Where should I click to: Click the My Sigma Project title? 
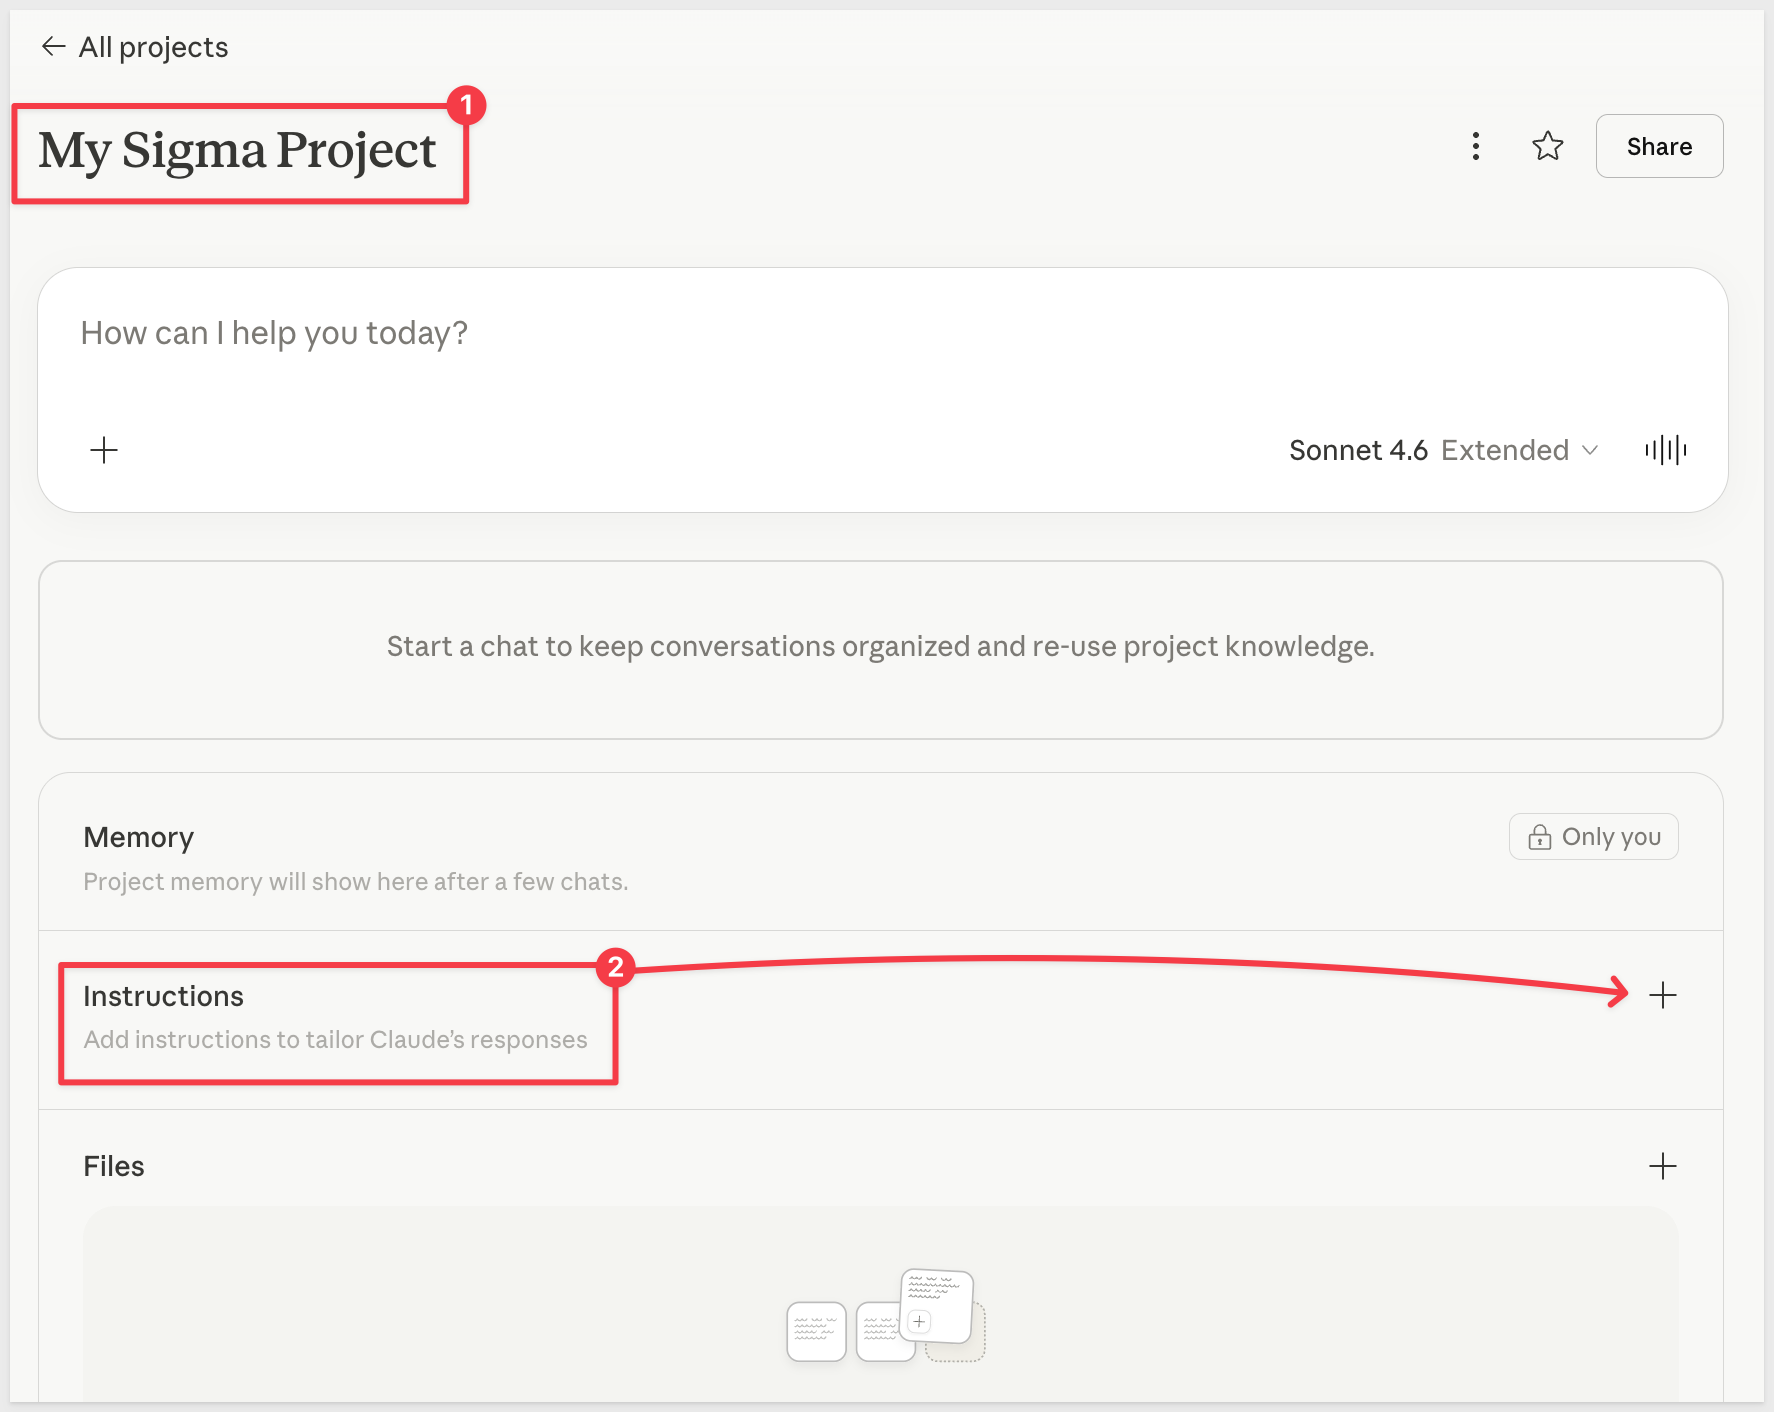pyautogui.click(x=237, y=151)
